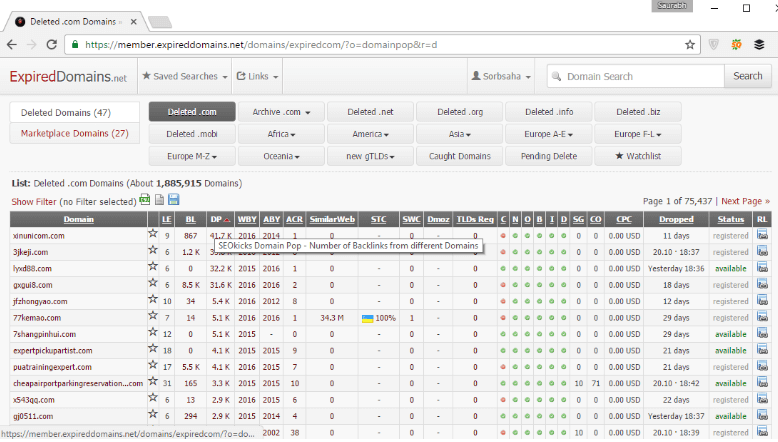Click the SEO extension icon in toolbar
The image size is (778, 442).
(736, 45)
